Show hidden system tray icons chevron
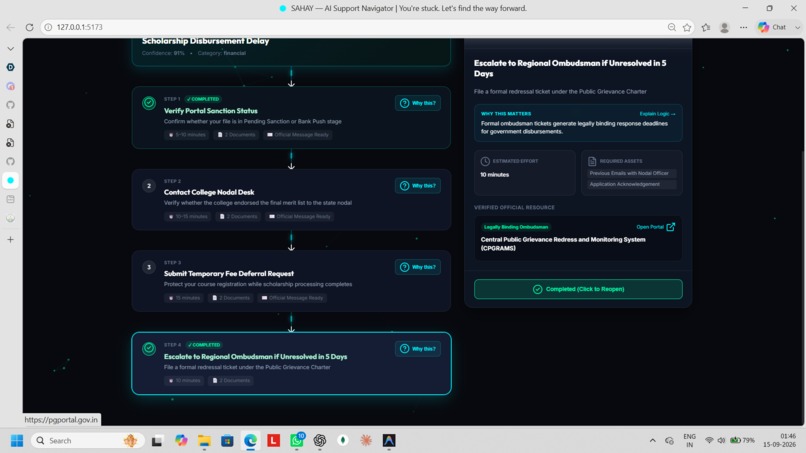The height and width of the screenshot is (453, 806). [x=652, y=441]
